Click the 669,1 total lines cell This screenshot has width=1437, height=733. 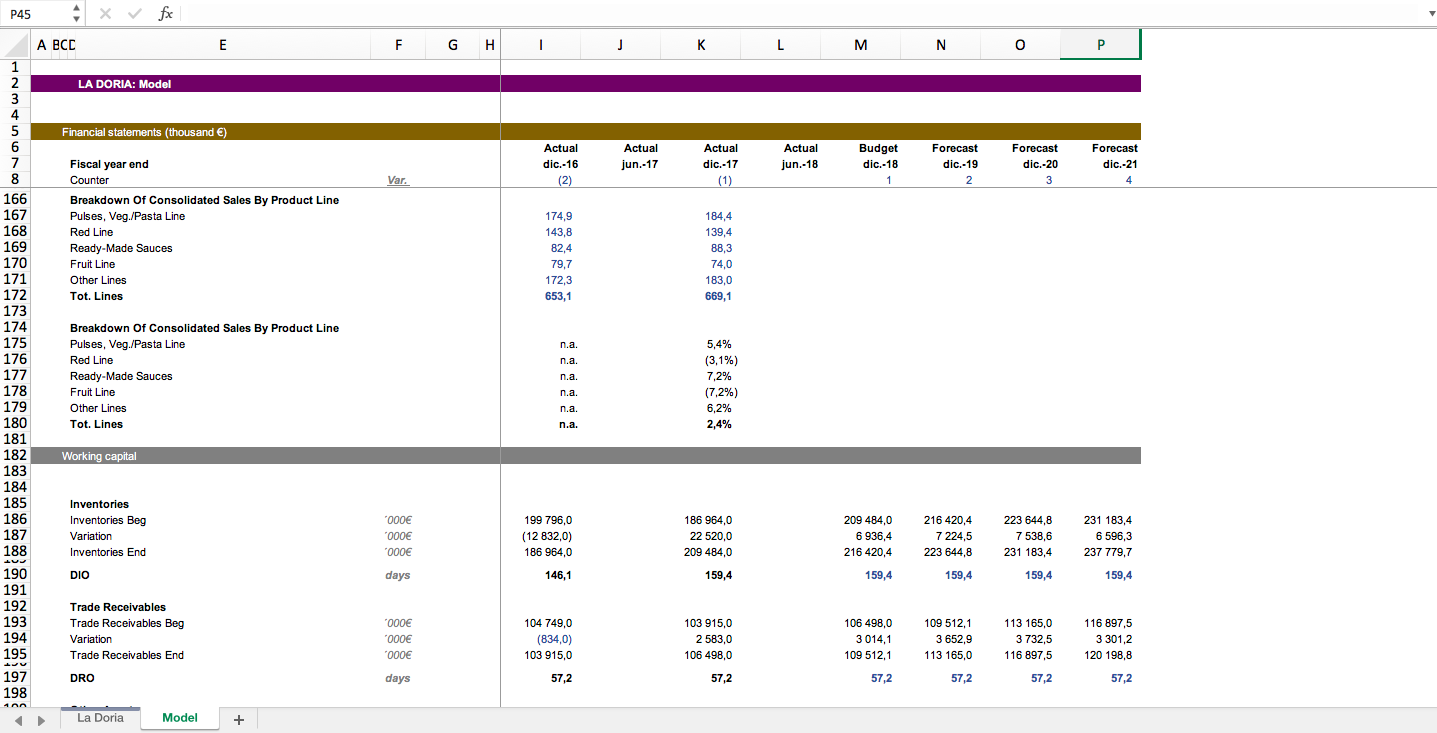(719, 296)
